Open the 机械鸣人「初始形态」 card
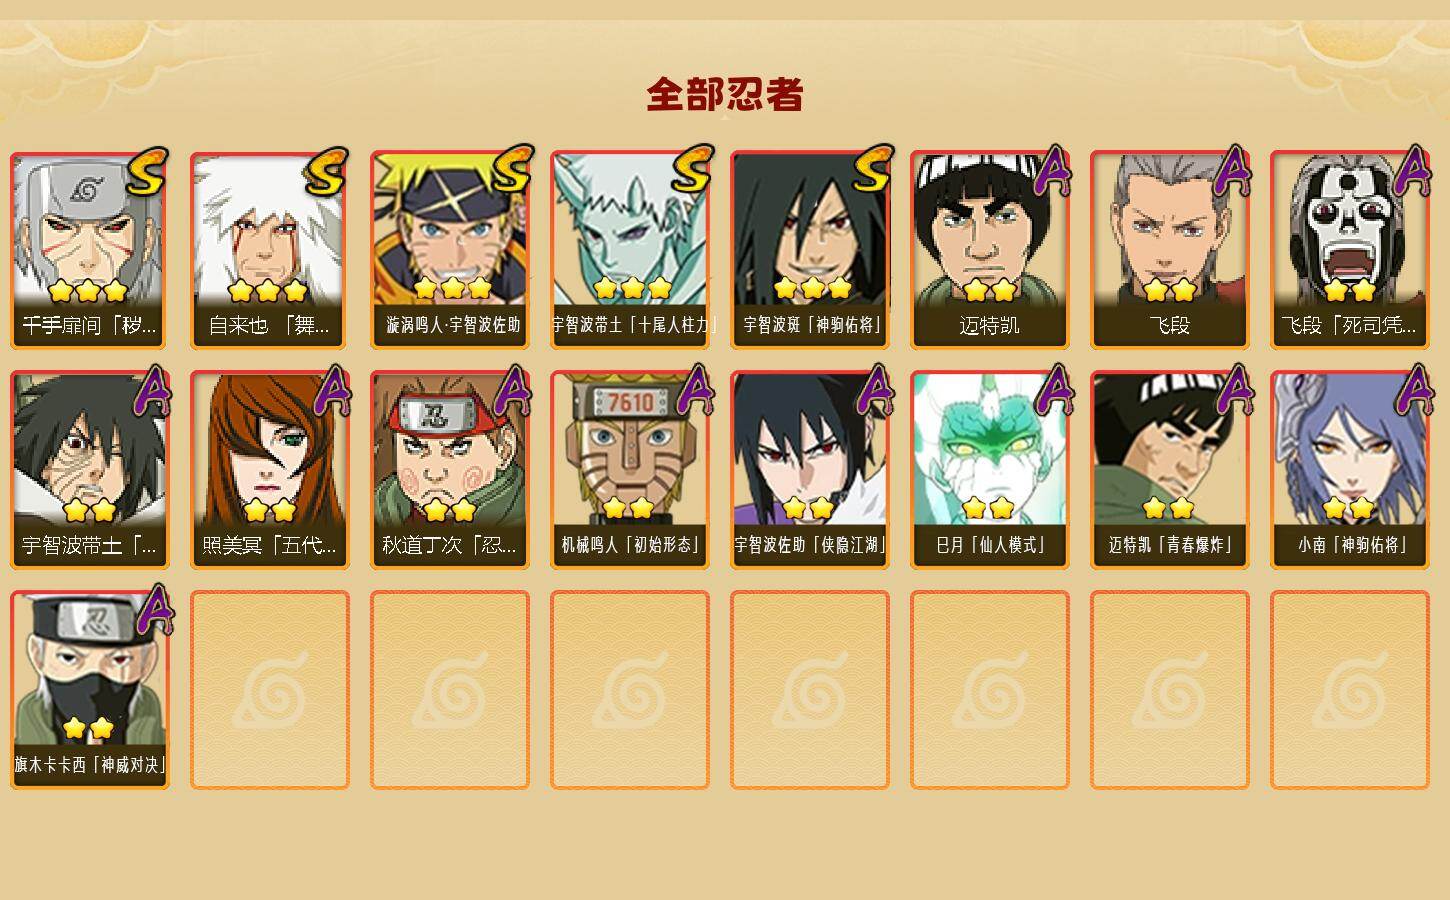 tap(630, 470)
